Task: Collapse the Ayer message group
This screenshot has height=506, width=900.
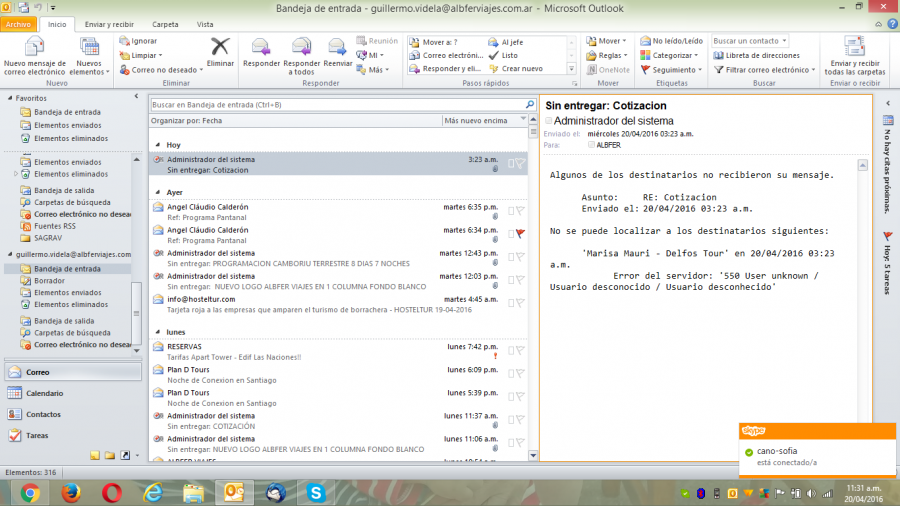Action: 158,192
